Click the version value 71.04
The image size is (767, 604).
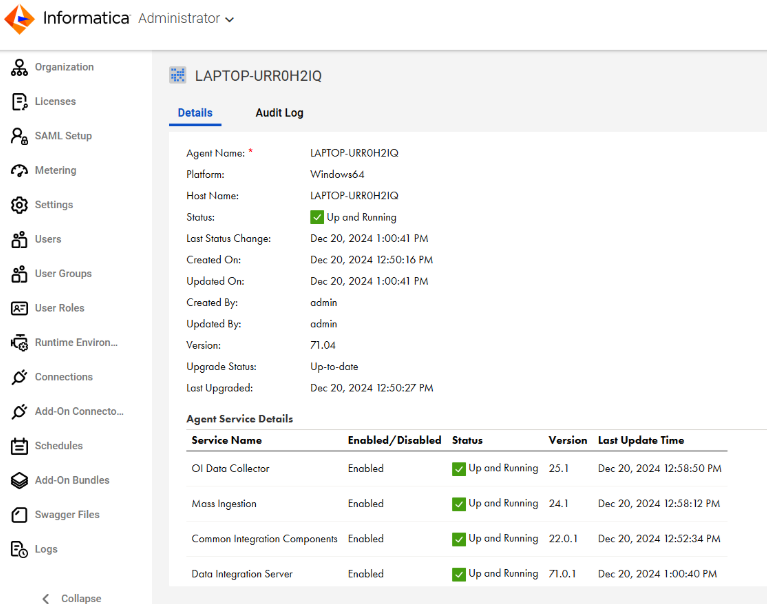point(323,345)
